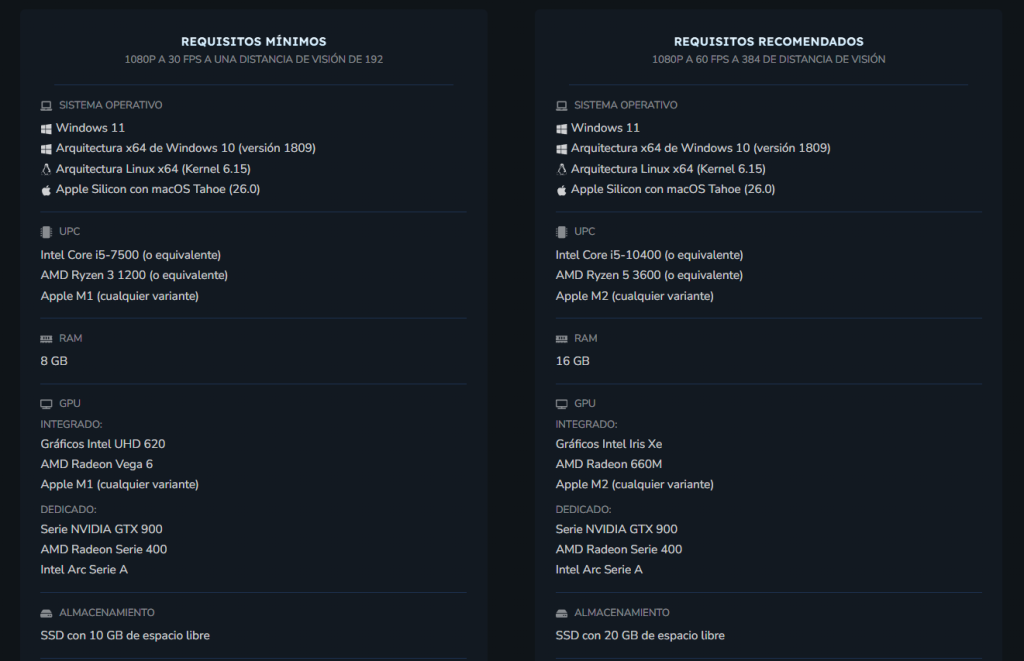This screenshot has height=661, width=1024.
Task: Click the CPU chip icon in minimum requirements
Action: 46,232
